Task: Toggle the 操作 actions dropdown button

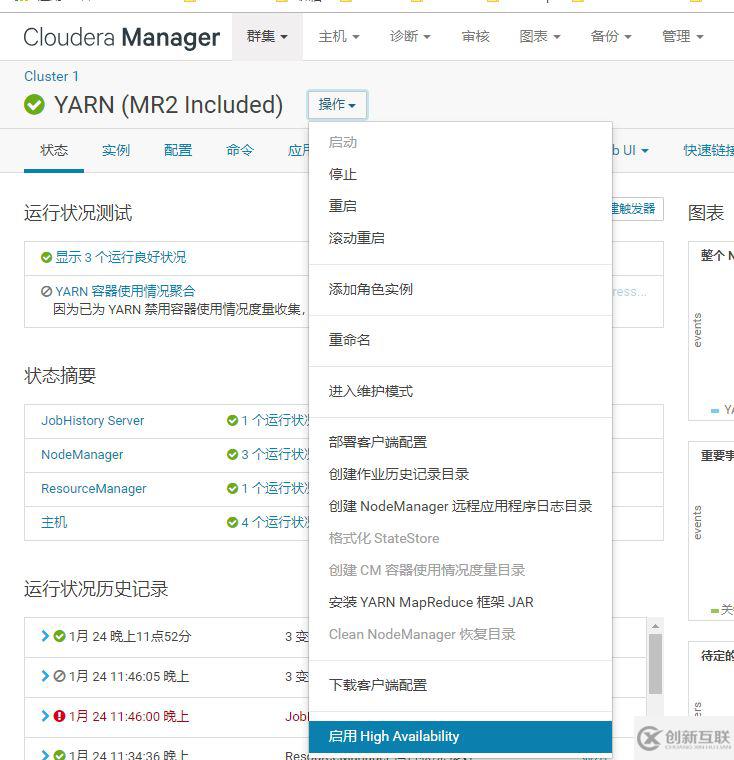Action: point(337,105)
